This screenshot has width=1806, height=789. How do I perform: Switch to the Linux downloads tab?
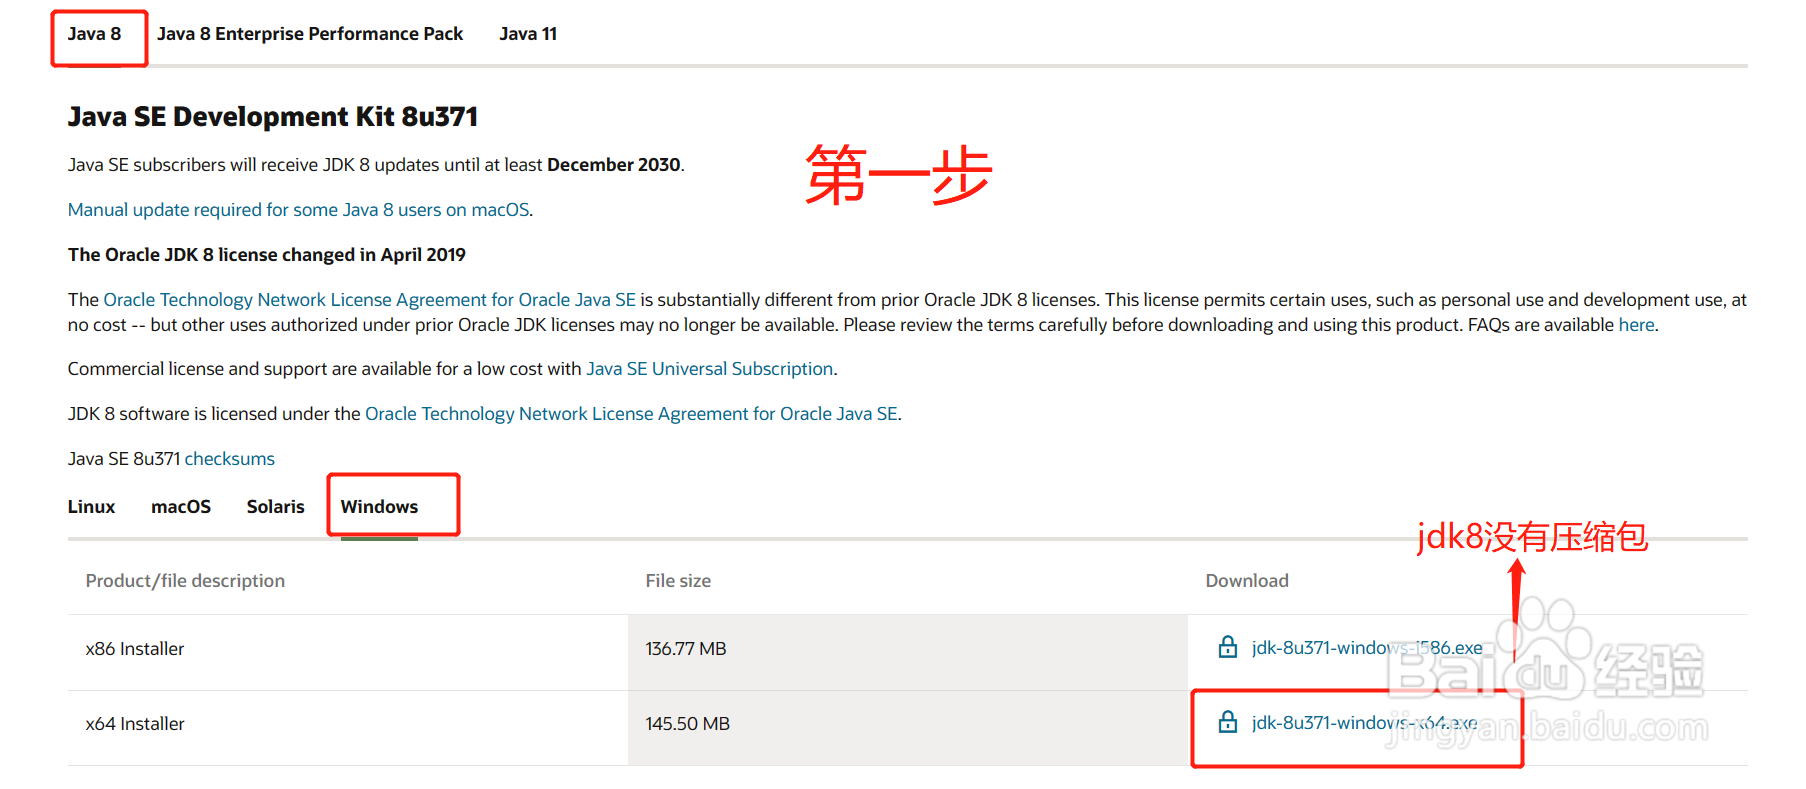tap(91, 507)
